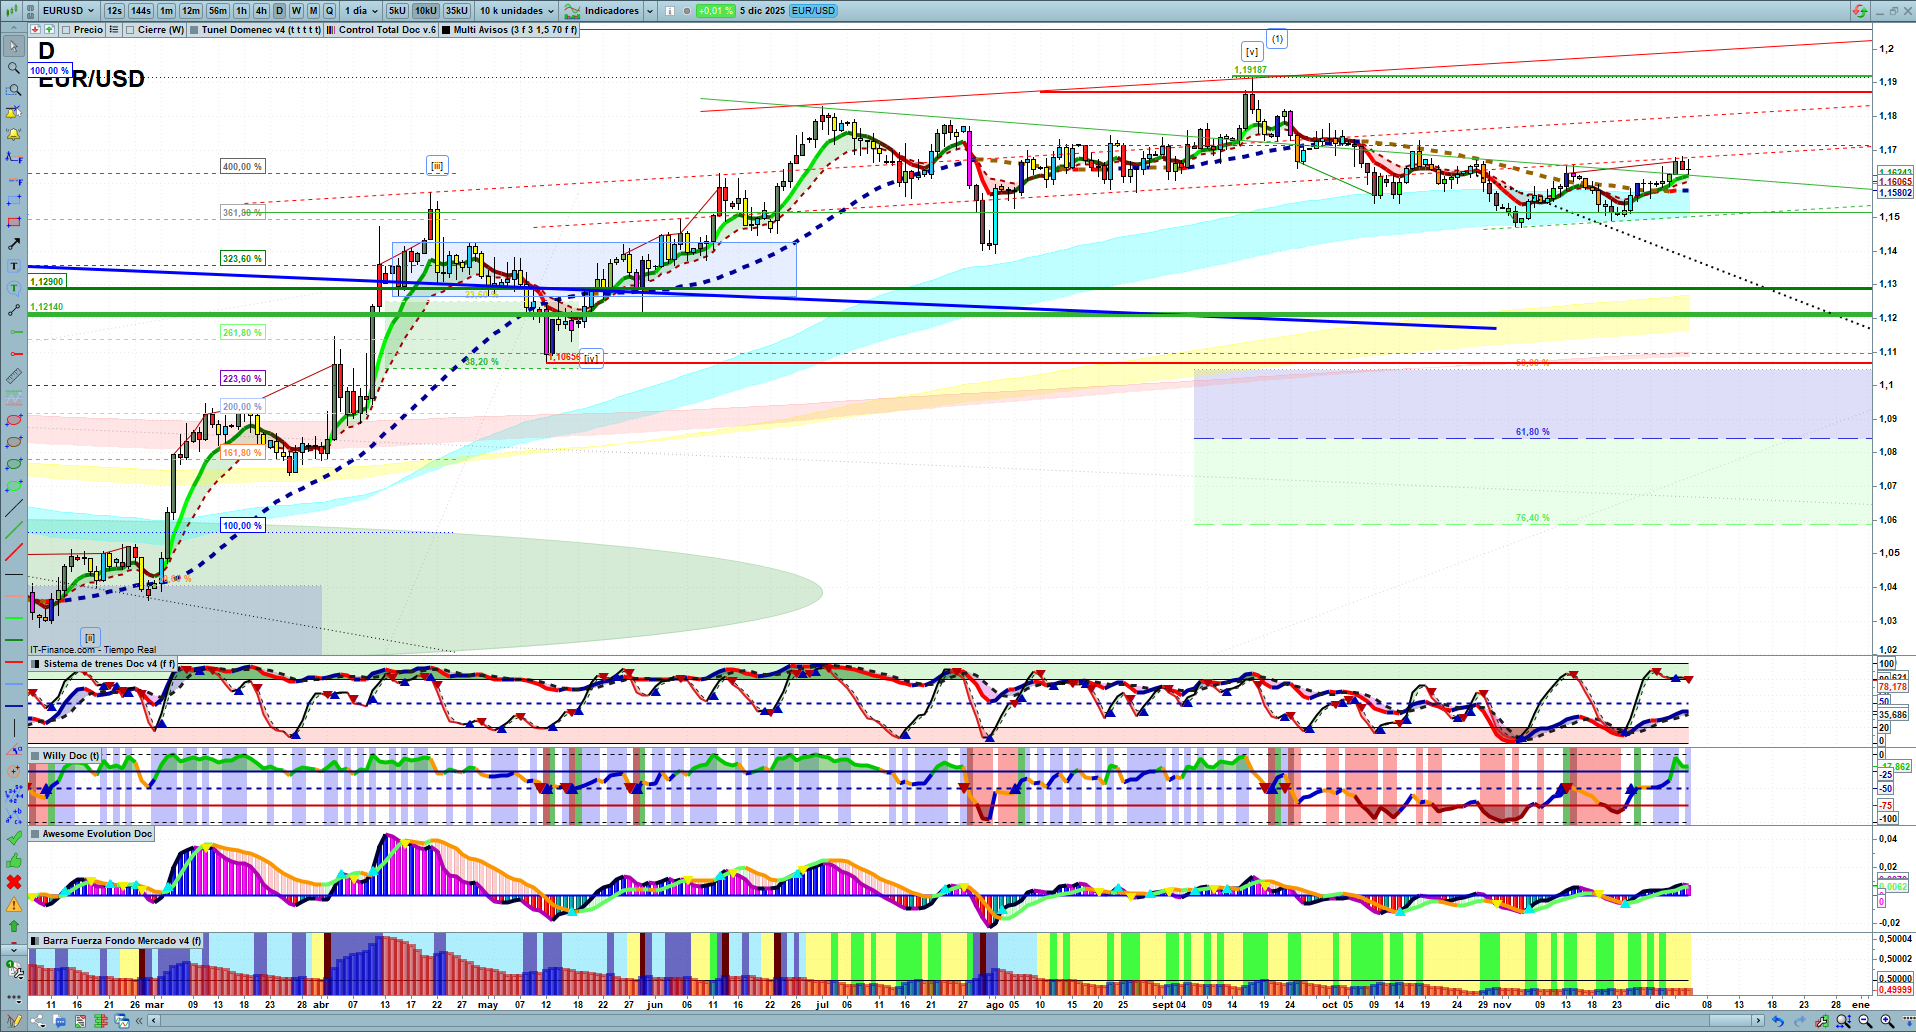1916x1032 pixels.
Task: Select the M monthly timeframe button
Action: pyautogui.click(x=313, y=11)
